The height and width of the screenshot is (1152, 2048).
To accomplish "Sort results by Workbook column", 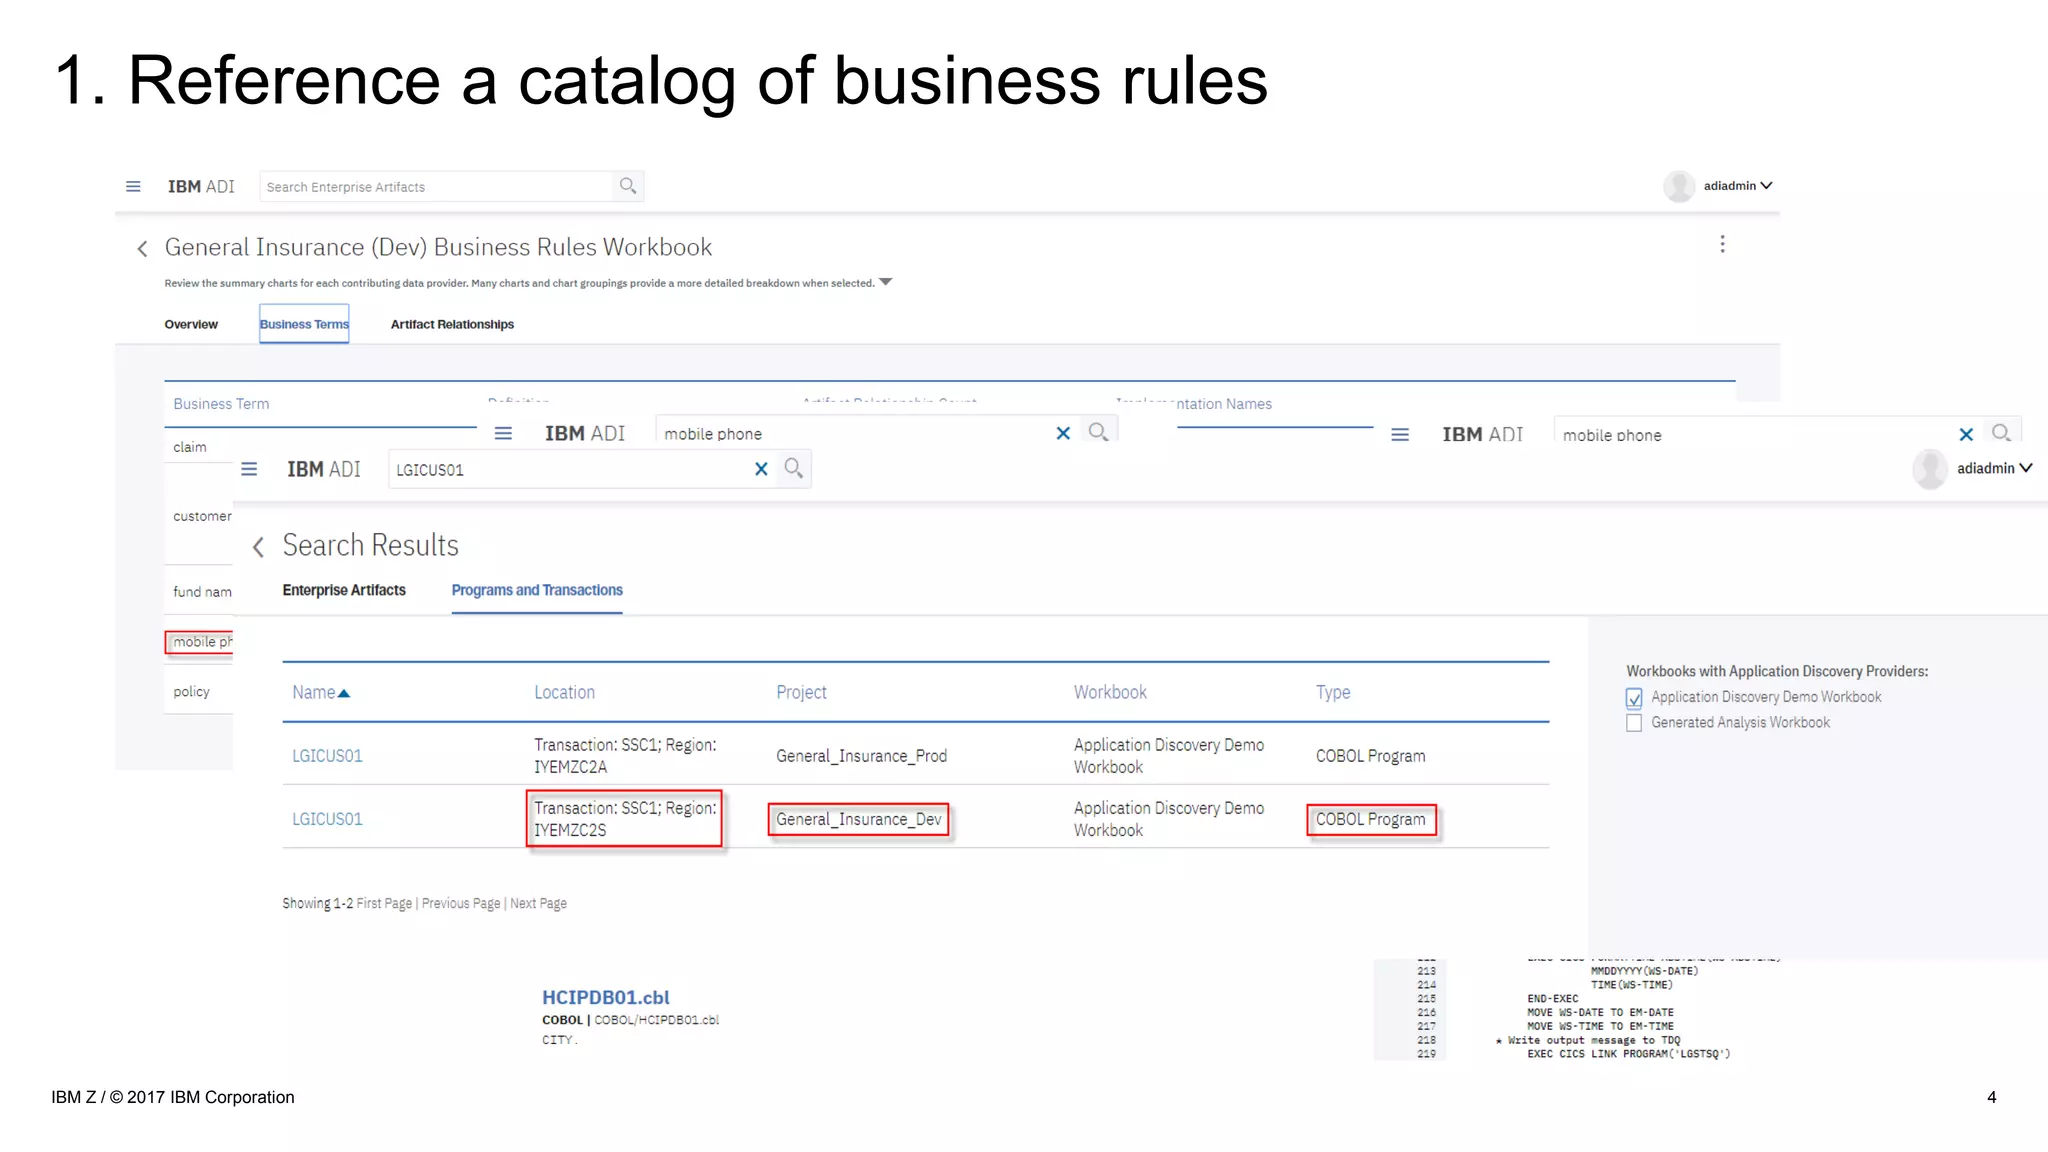I will coord(1110,692).
